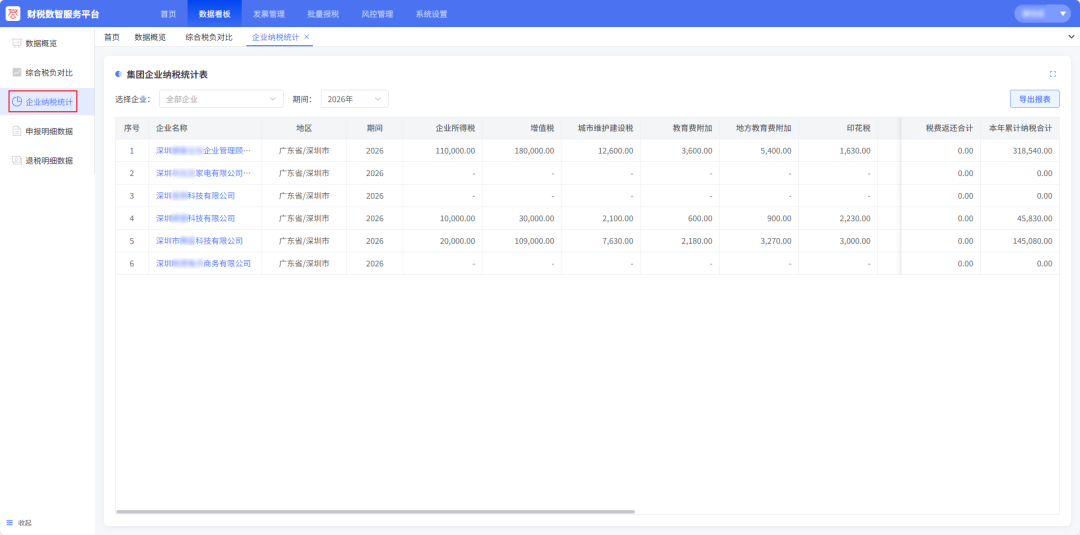Click the 申报明细数据 sidebar icon
Screen dimensions: 1080x535
17,131
